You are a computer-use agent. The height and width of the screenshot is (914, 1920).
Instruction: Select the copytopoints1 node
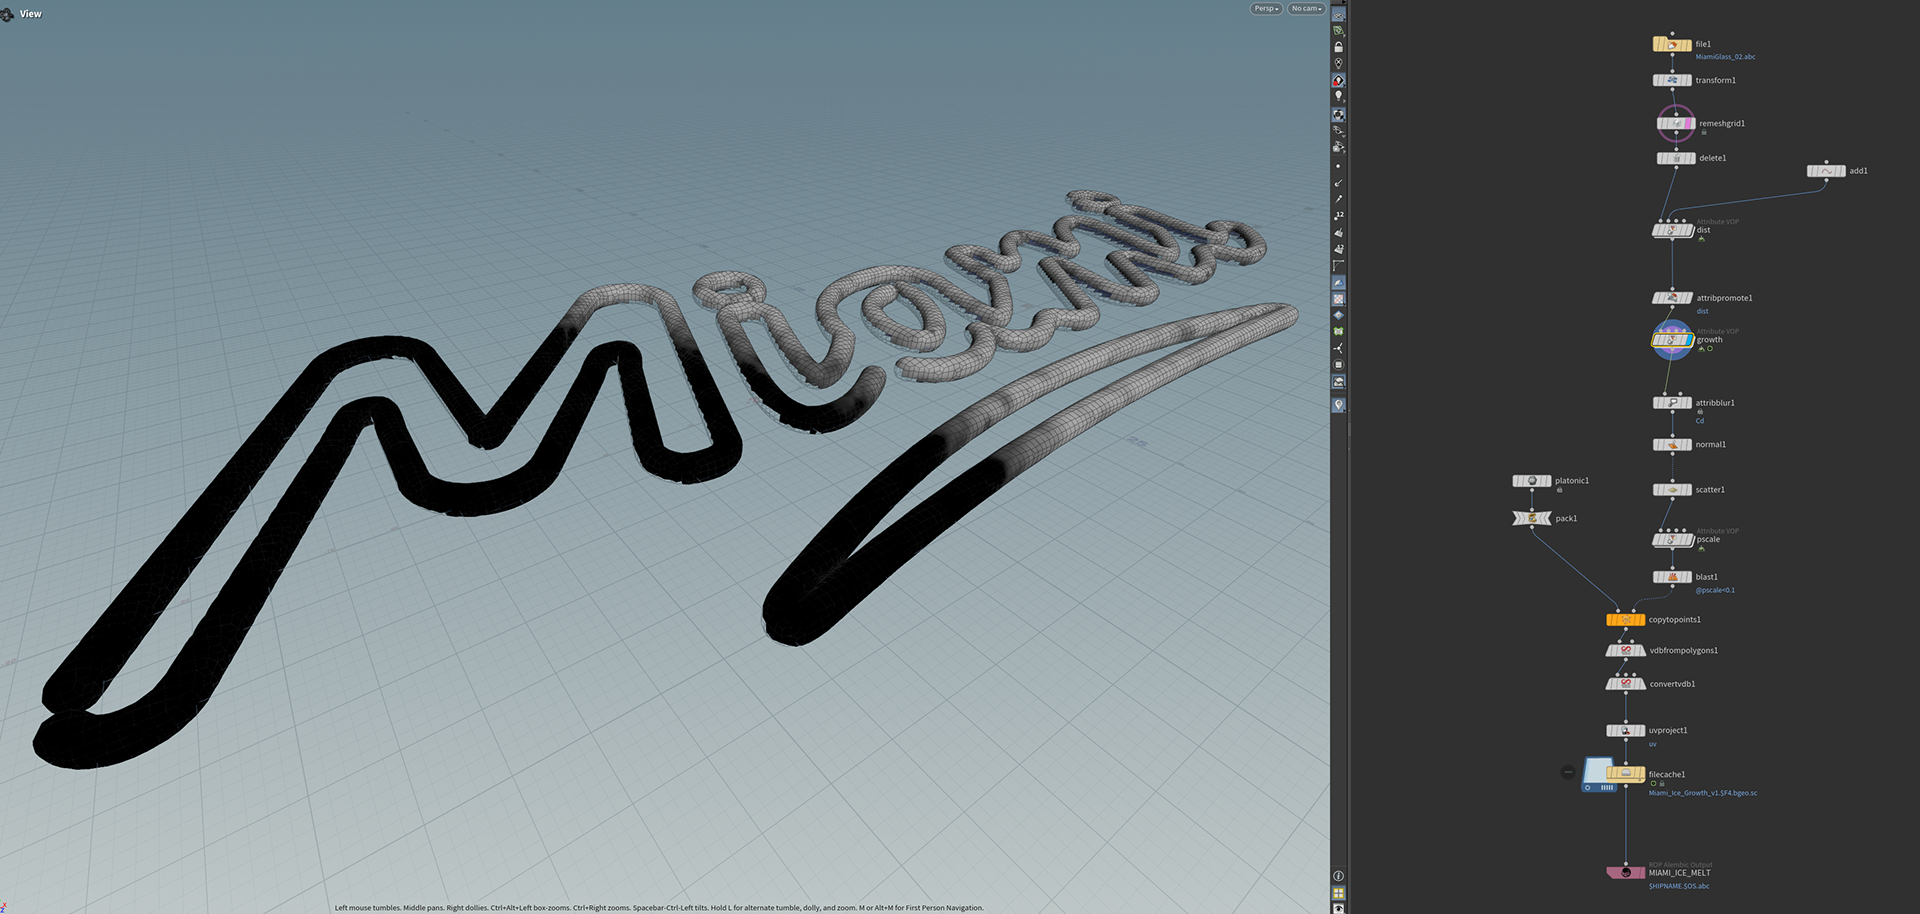point(1626,620)
